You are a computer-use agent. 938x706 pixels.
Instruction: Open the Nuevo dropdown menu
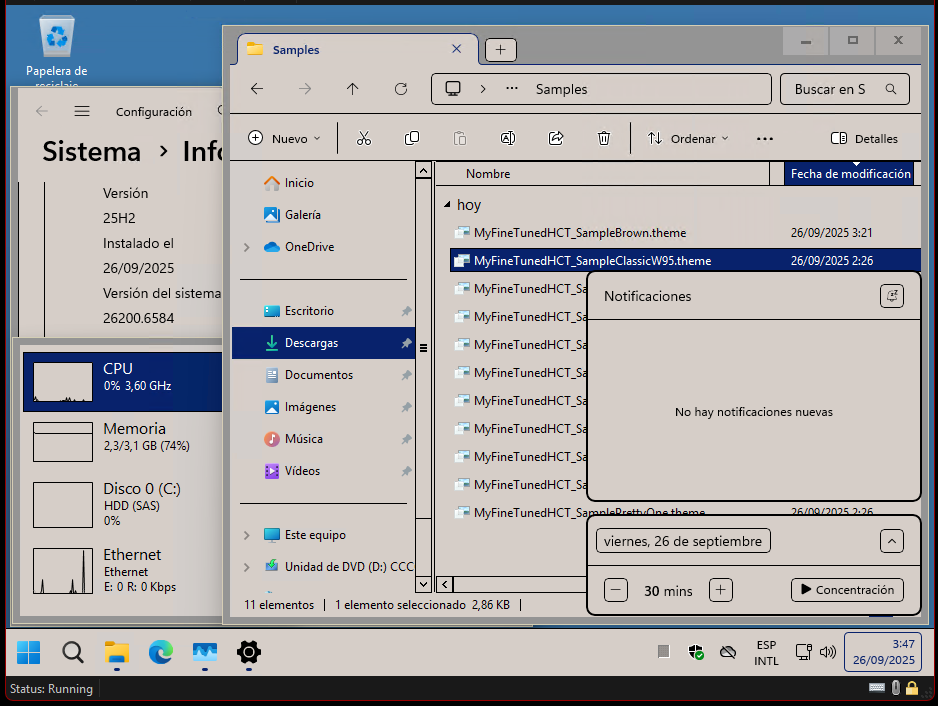point(284,139)
